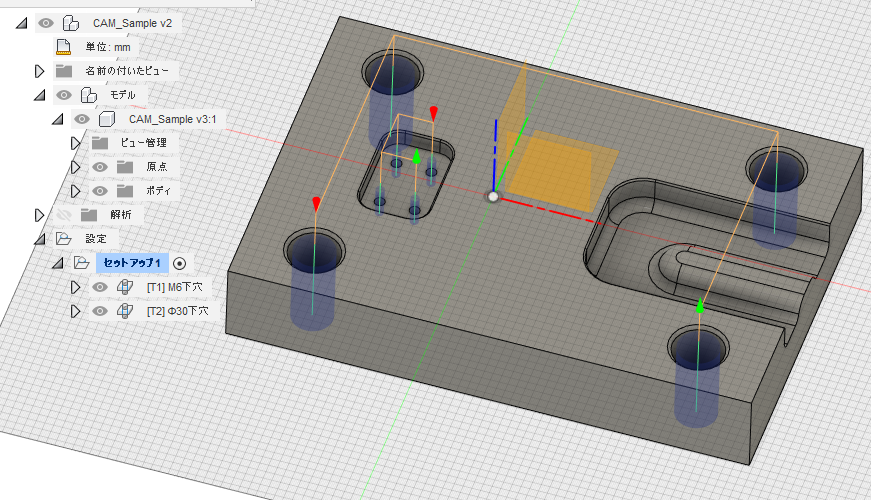Click the 解析 folder icon
Image resolution: width=871 pixels, height=500 pixels.
(89, 214)
